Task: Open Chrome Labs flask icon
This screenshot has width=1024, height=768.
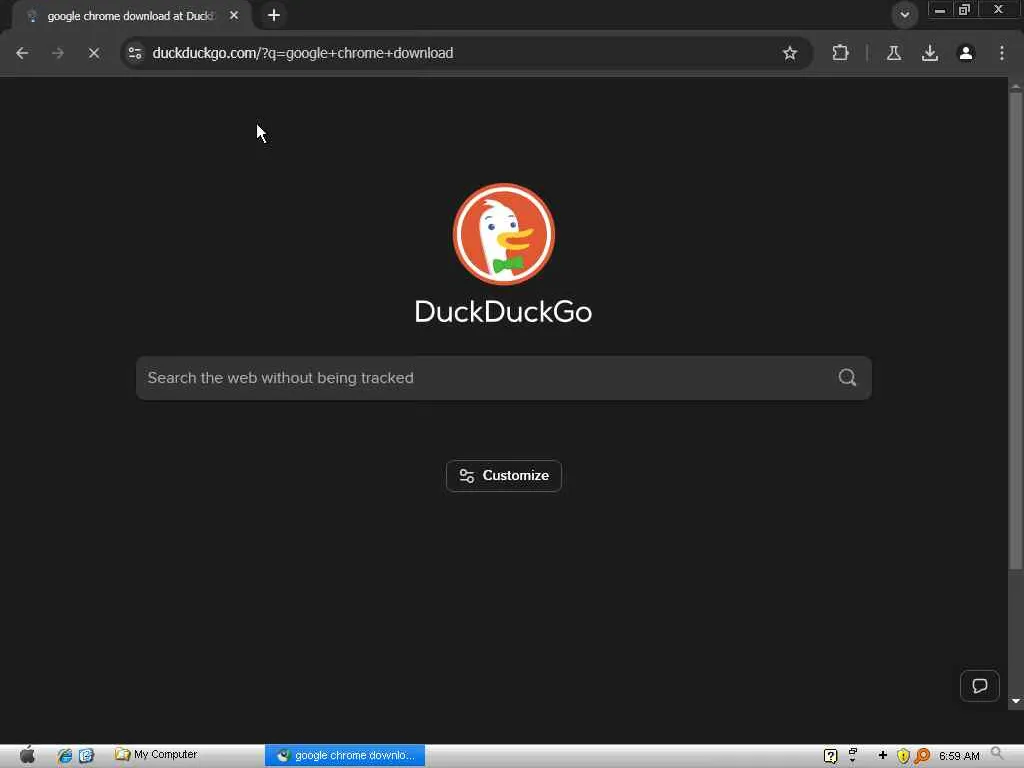Action: pyautogui.click(x=894, y=53)
